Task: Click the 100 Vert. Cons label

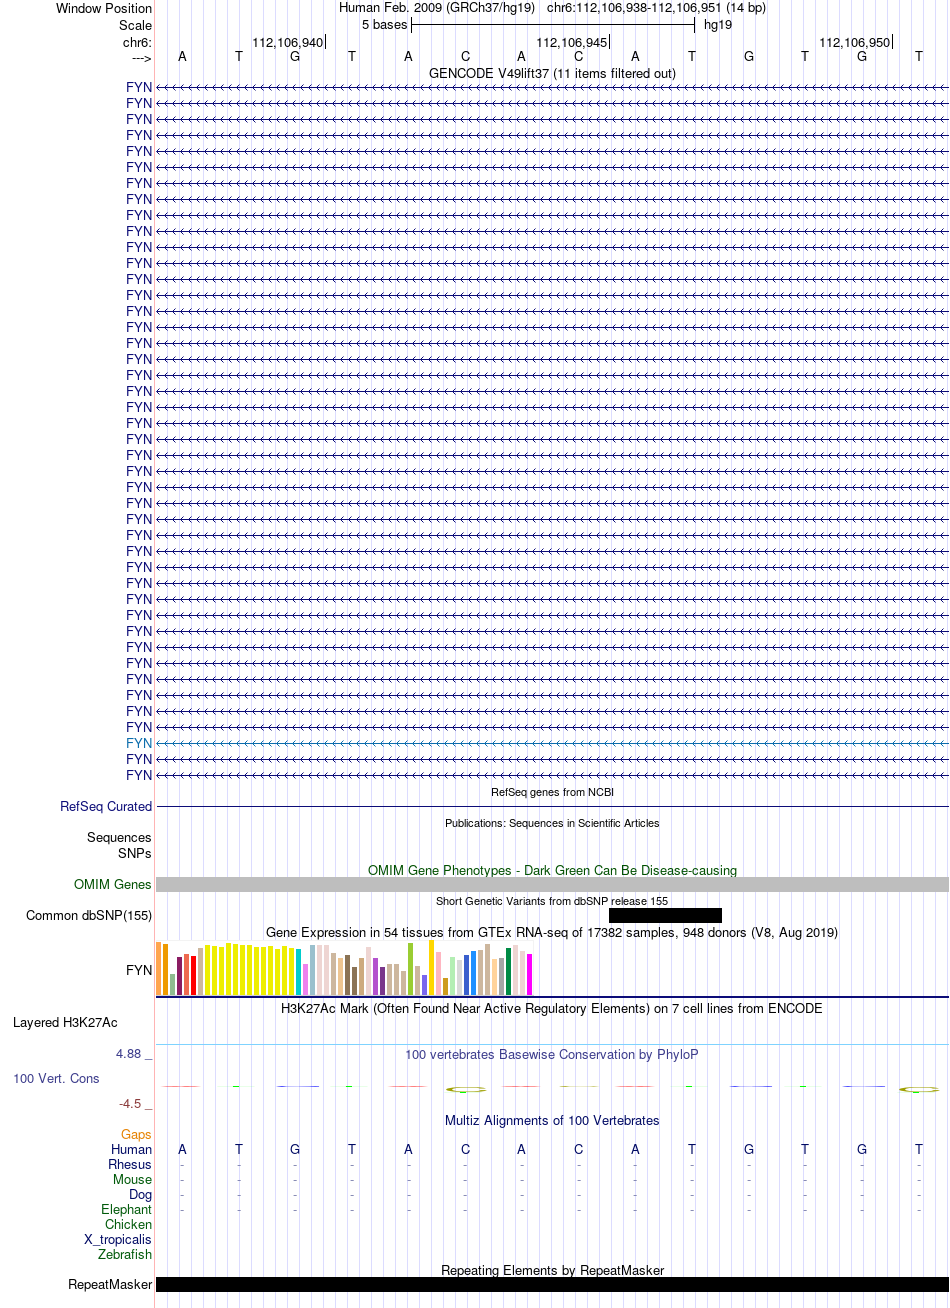Action: pos(56,1078)
